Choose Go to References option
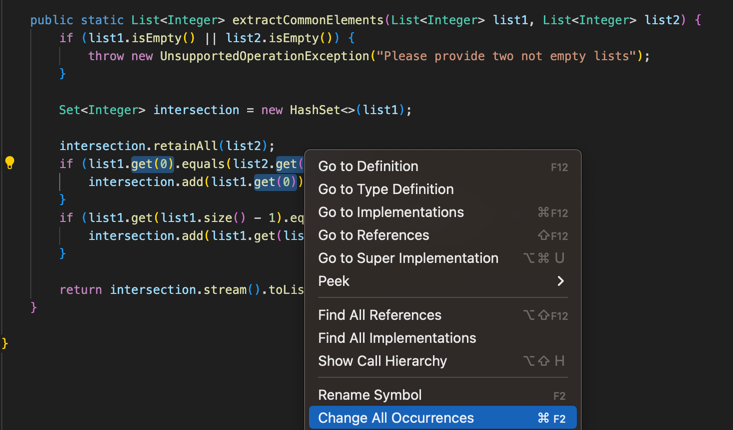 click(373, 235)
